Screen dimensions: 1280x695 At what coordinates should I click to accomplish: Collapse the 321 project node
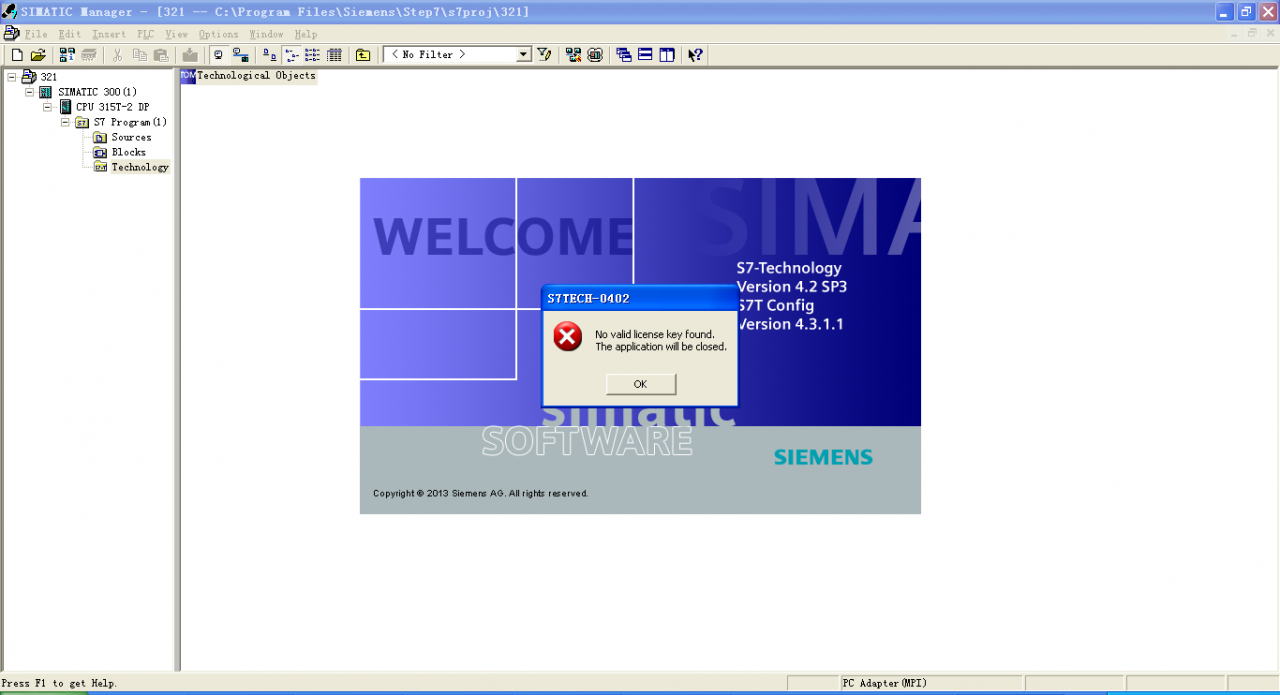11,77
